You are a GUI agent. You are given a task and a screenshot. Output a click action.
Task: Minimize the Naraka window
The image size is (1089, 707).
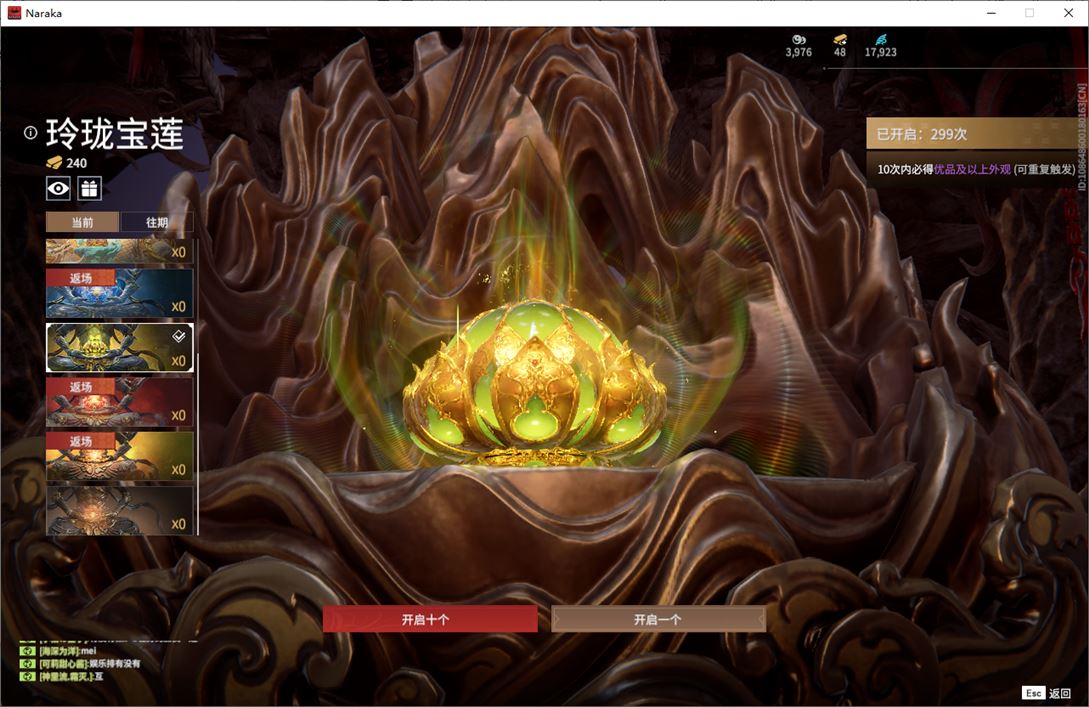[x=992, y=13]
